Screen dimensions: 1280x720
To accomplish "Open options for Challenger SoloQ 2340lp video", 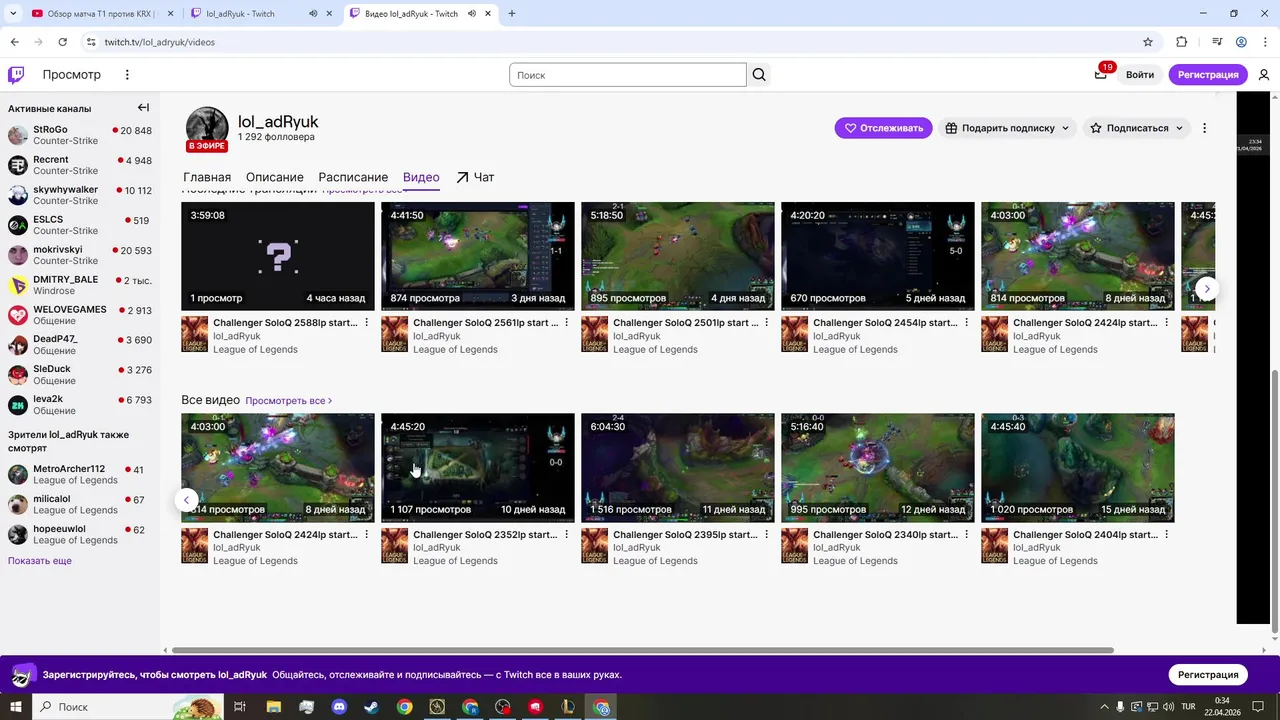I will point(967,535).
